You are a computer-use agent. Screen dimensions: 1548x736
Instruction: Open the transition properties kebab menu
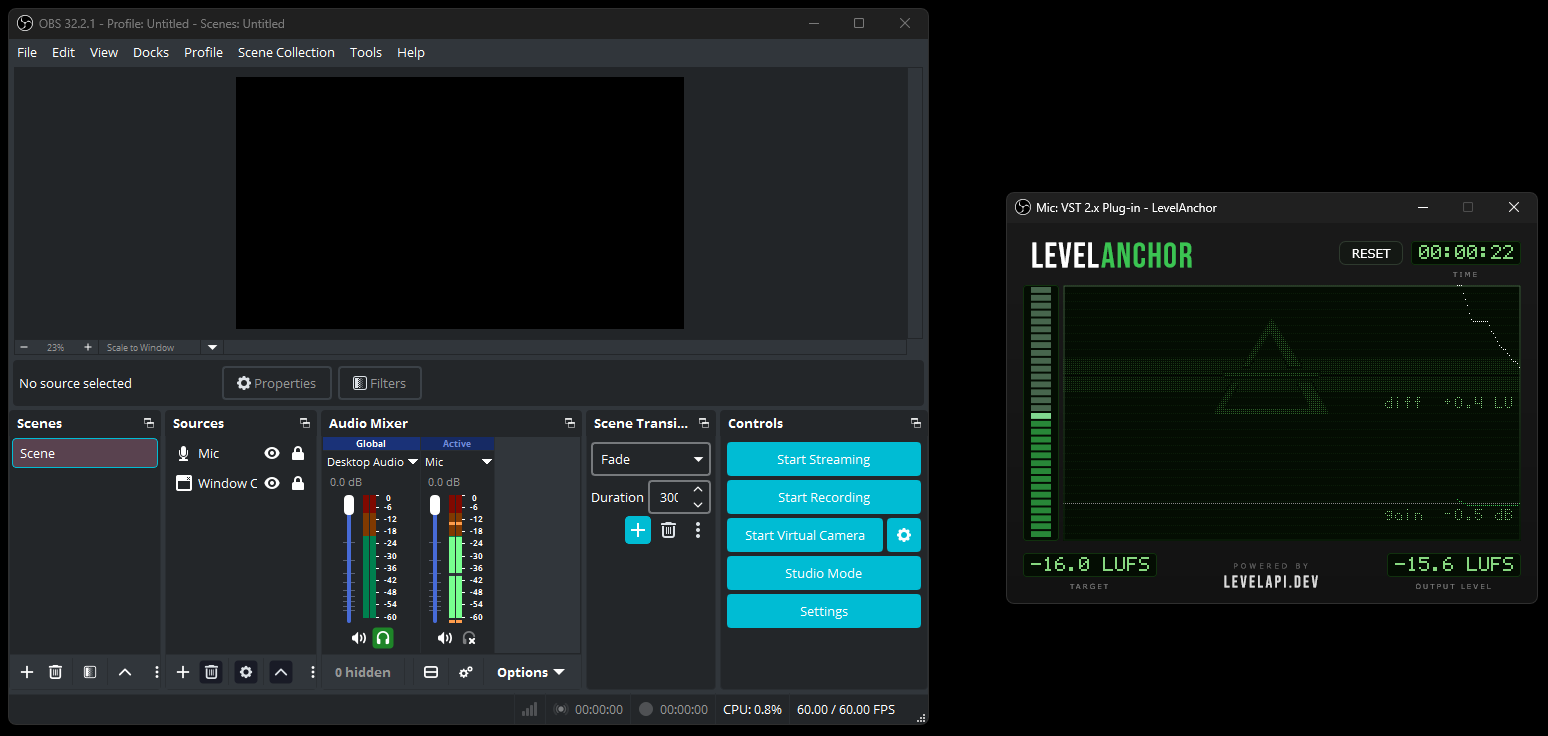point(698,530)
